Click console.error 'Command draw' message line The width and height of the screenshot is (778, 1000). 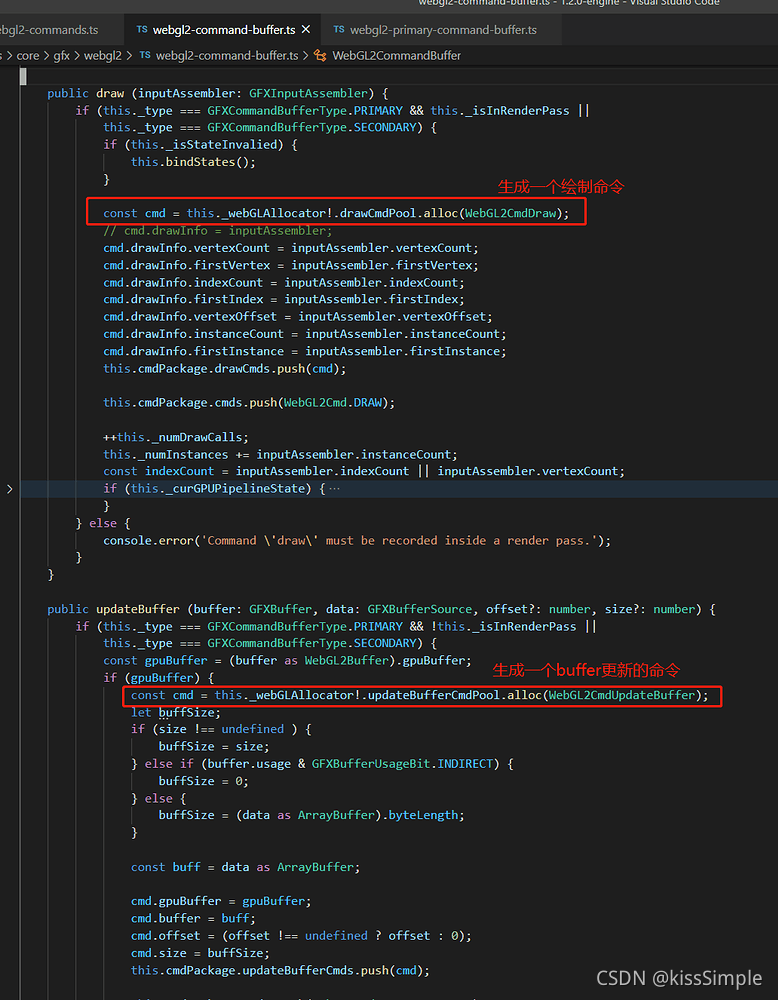[357, 541]
